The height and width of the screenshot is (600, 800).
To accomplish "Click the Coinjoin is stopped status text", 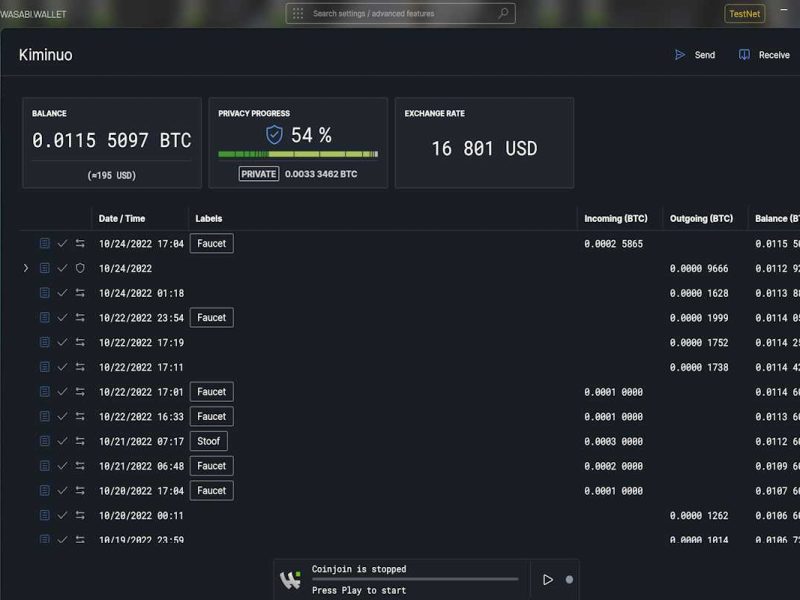I will [359, 569].
